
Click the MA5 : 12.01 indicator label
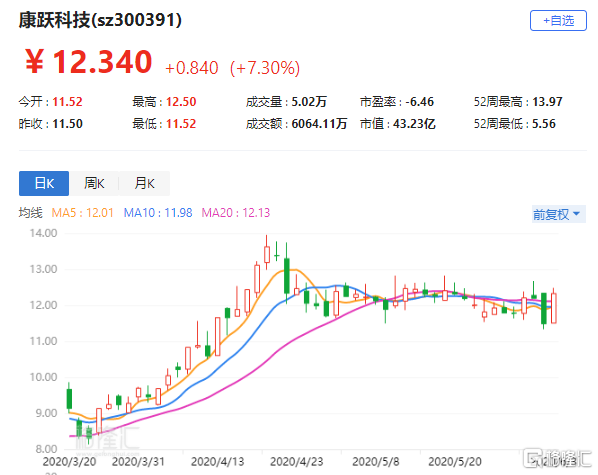(x=83, y=213)
